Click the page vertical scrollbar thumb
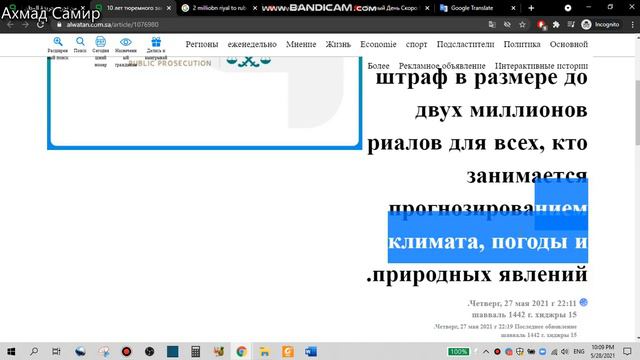The image size is (640, 360). (x=637, y=112)
